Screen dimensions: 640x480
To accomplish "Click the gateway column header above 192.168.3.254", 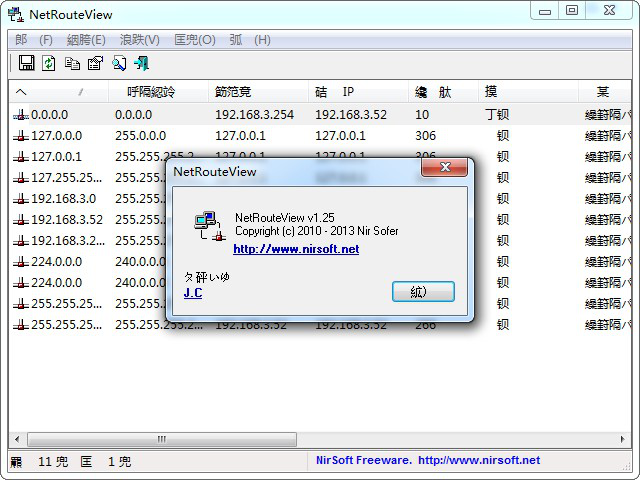I will pos(258,92).
